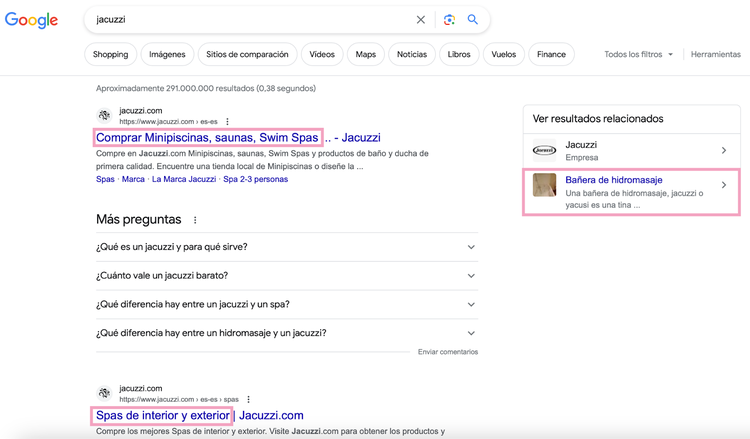750x439 pixels.
Task: Click Enviar comentarios link
Action: tap(448, 352)
